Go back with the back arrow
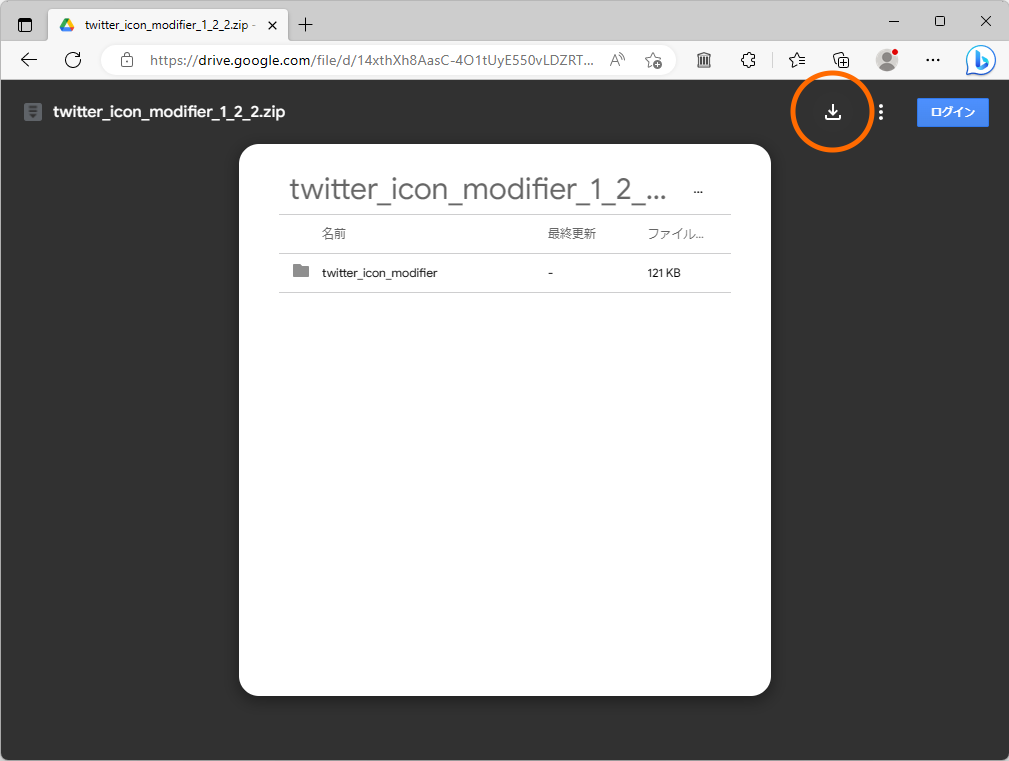1009x761 pixels. coord(28,60)
